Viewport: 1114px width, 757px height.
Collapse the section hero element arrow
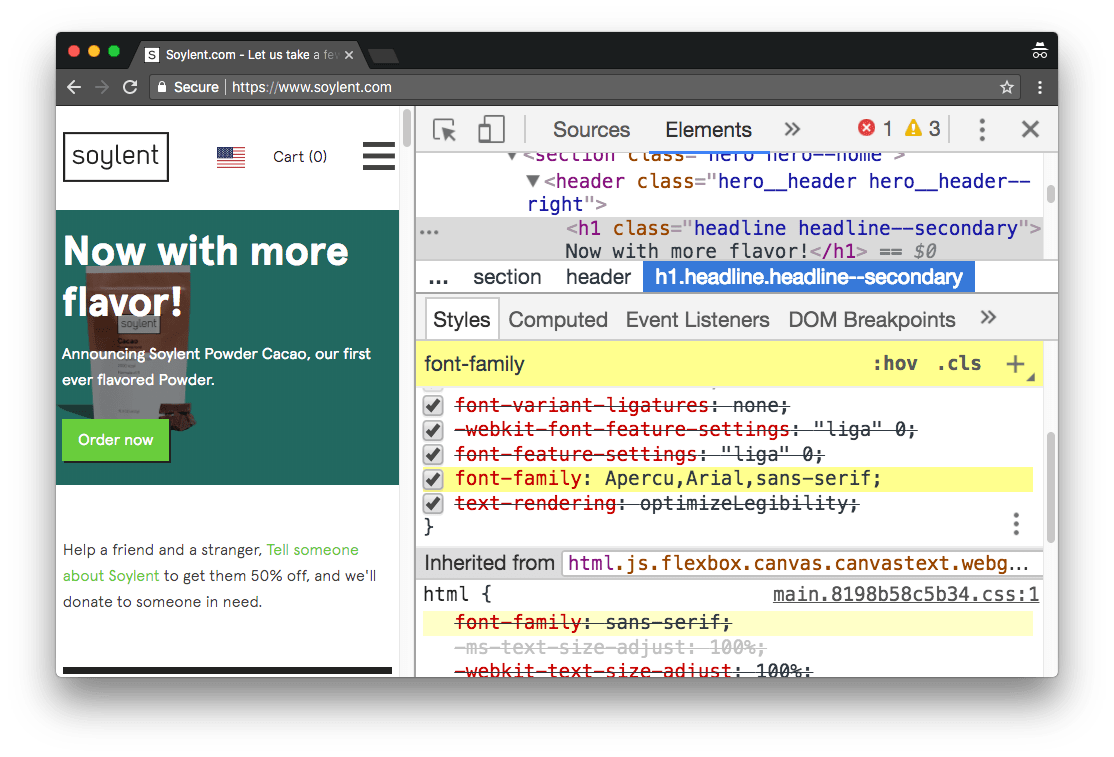(x=512, y=156)
